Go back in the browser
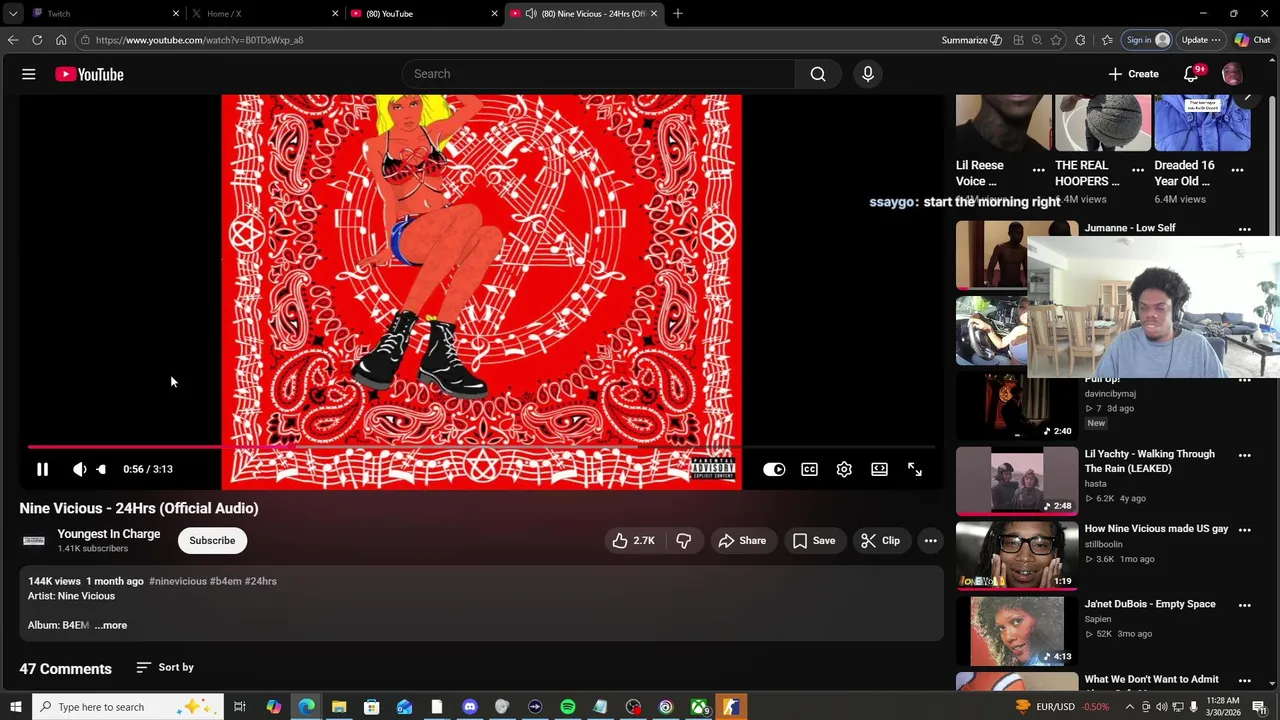This screenshot has height=720, width=1280. point(13,40)
